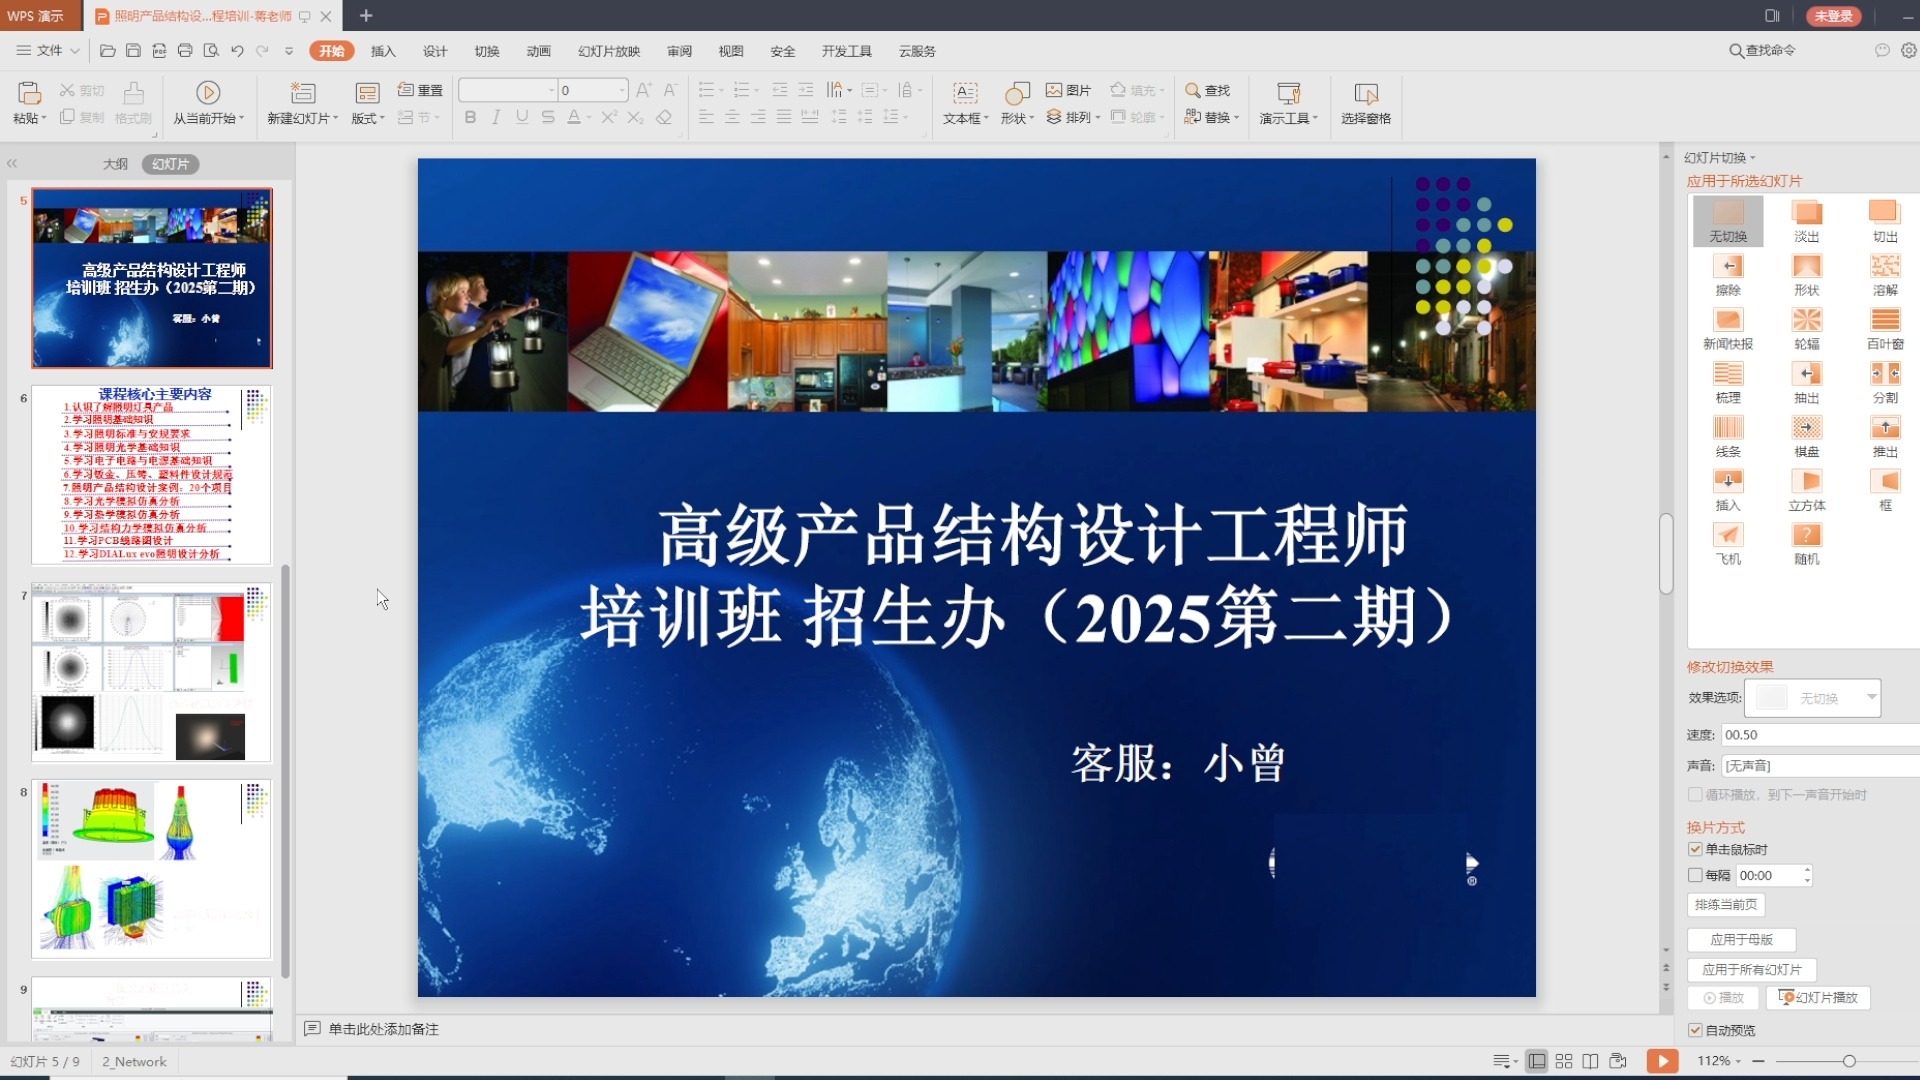This screenshot has height=1080, width=1920.
Task: Click the 未登录 login button
Action: point(1834,16)
